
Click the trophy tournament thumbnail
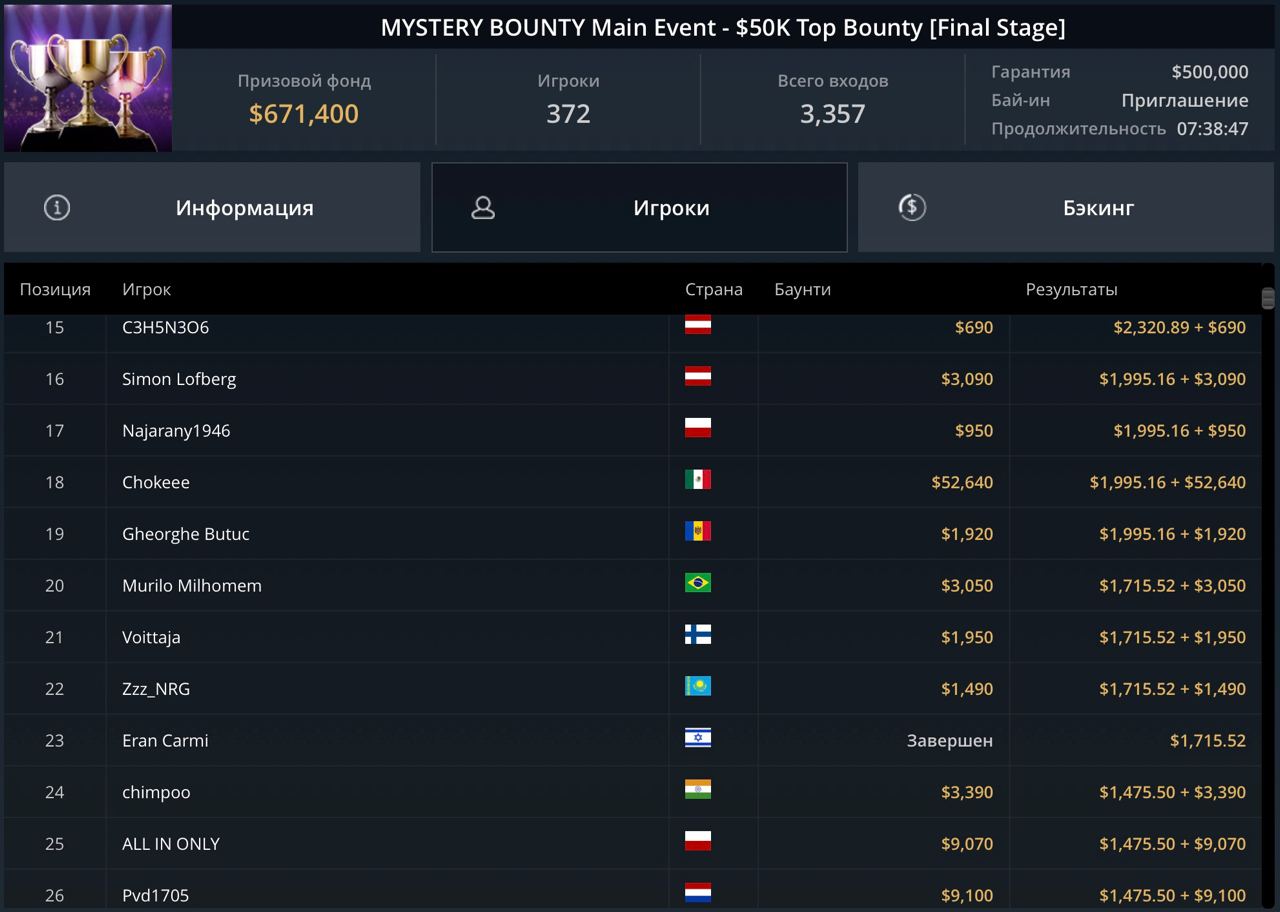pos(88,78)
